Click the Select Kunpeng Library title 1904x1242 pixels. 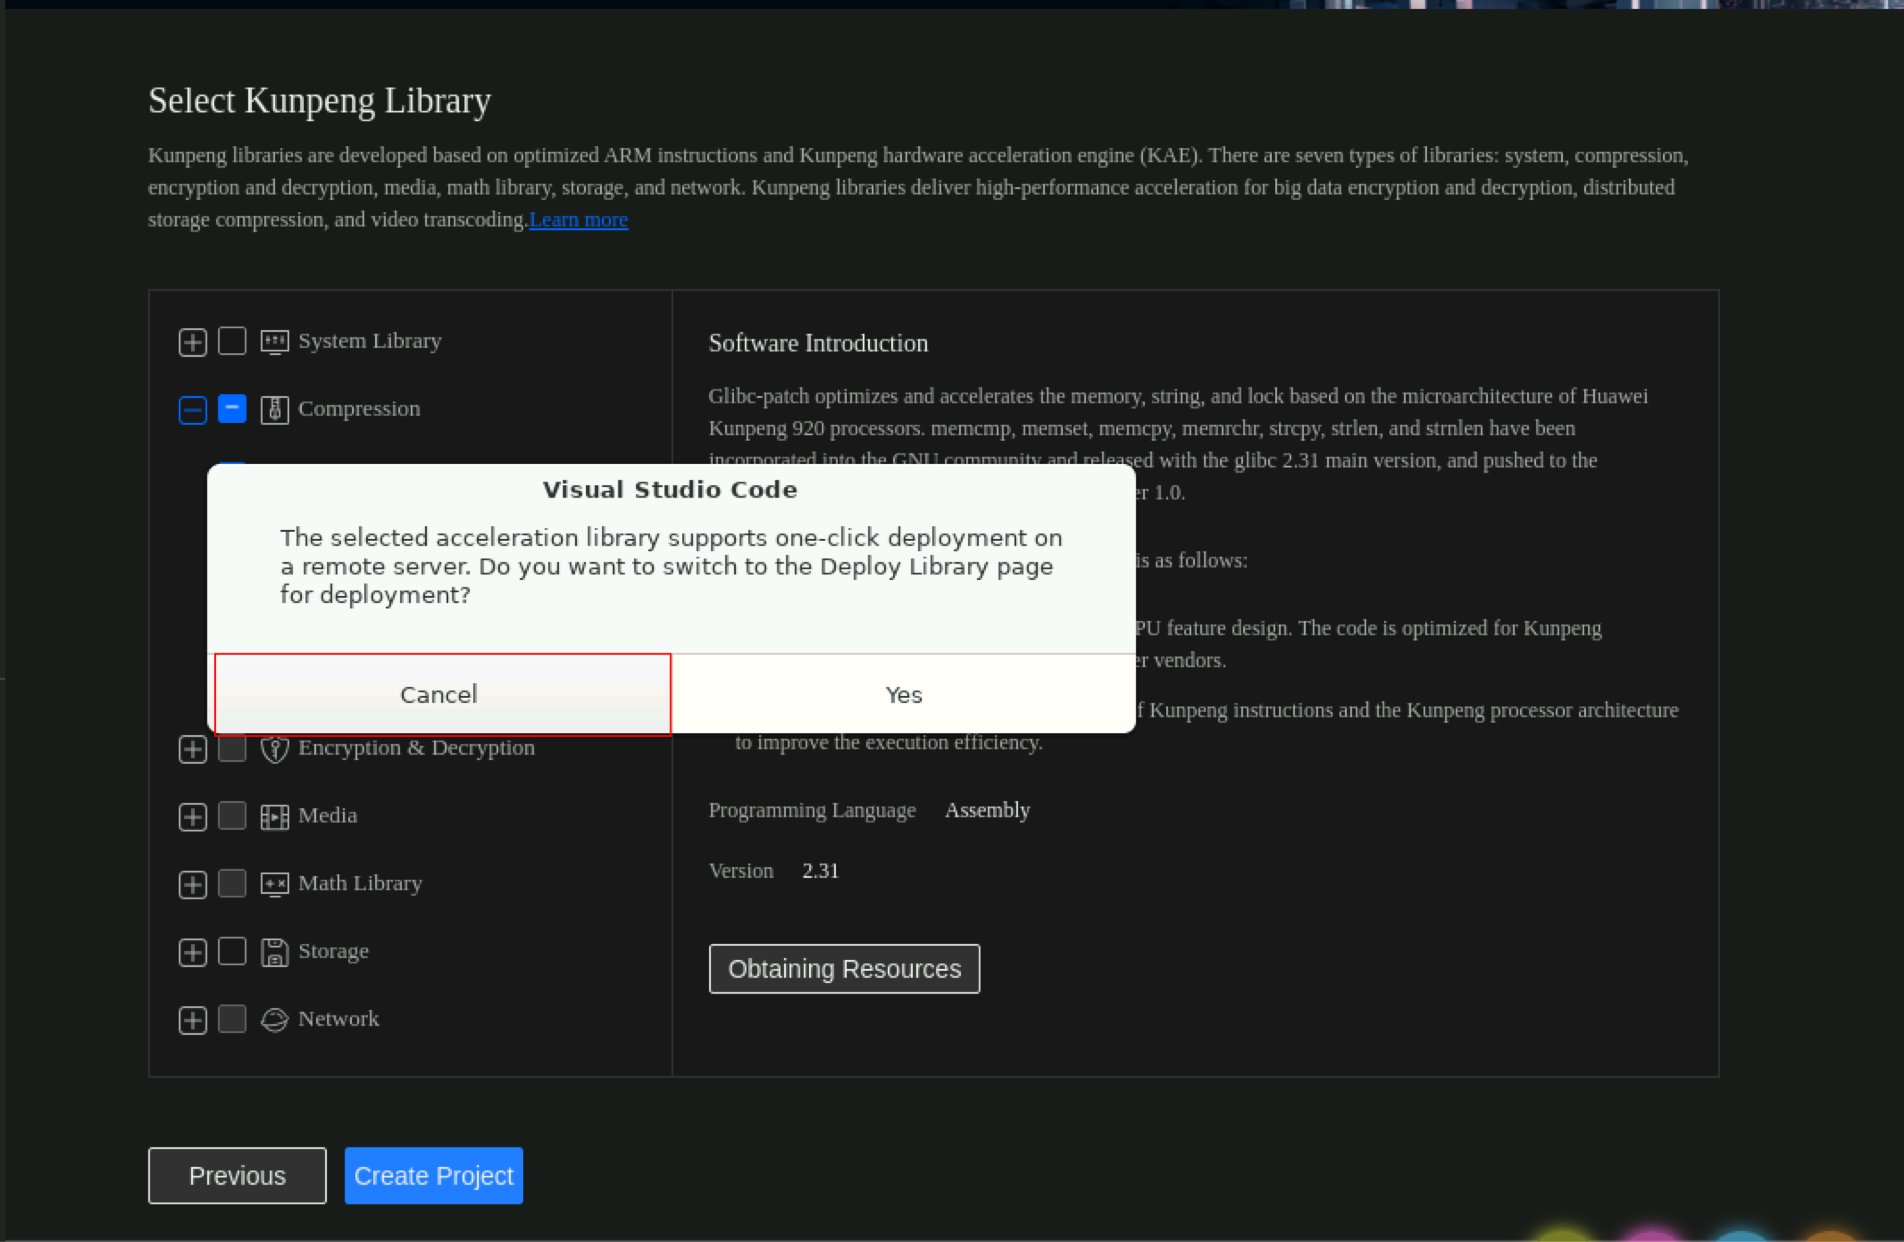coord(320,101)
